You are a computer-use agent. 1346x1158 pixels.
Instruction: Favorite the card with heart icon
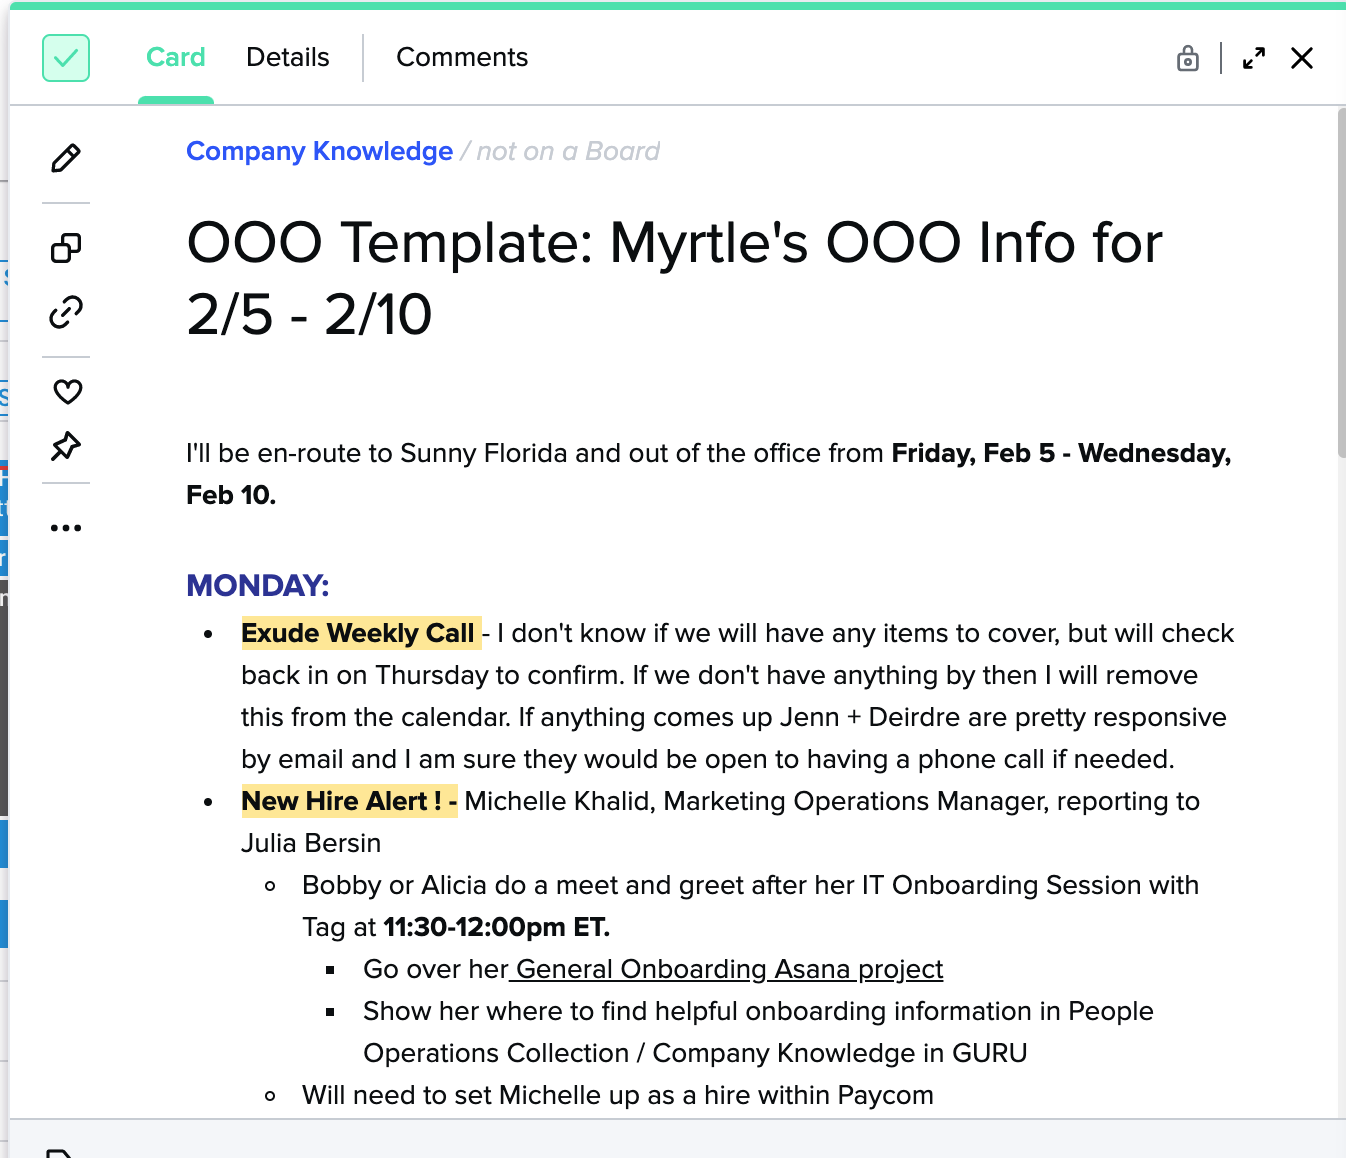pyautogui.click(x=67, y=392)
